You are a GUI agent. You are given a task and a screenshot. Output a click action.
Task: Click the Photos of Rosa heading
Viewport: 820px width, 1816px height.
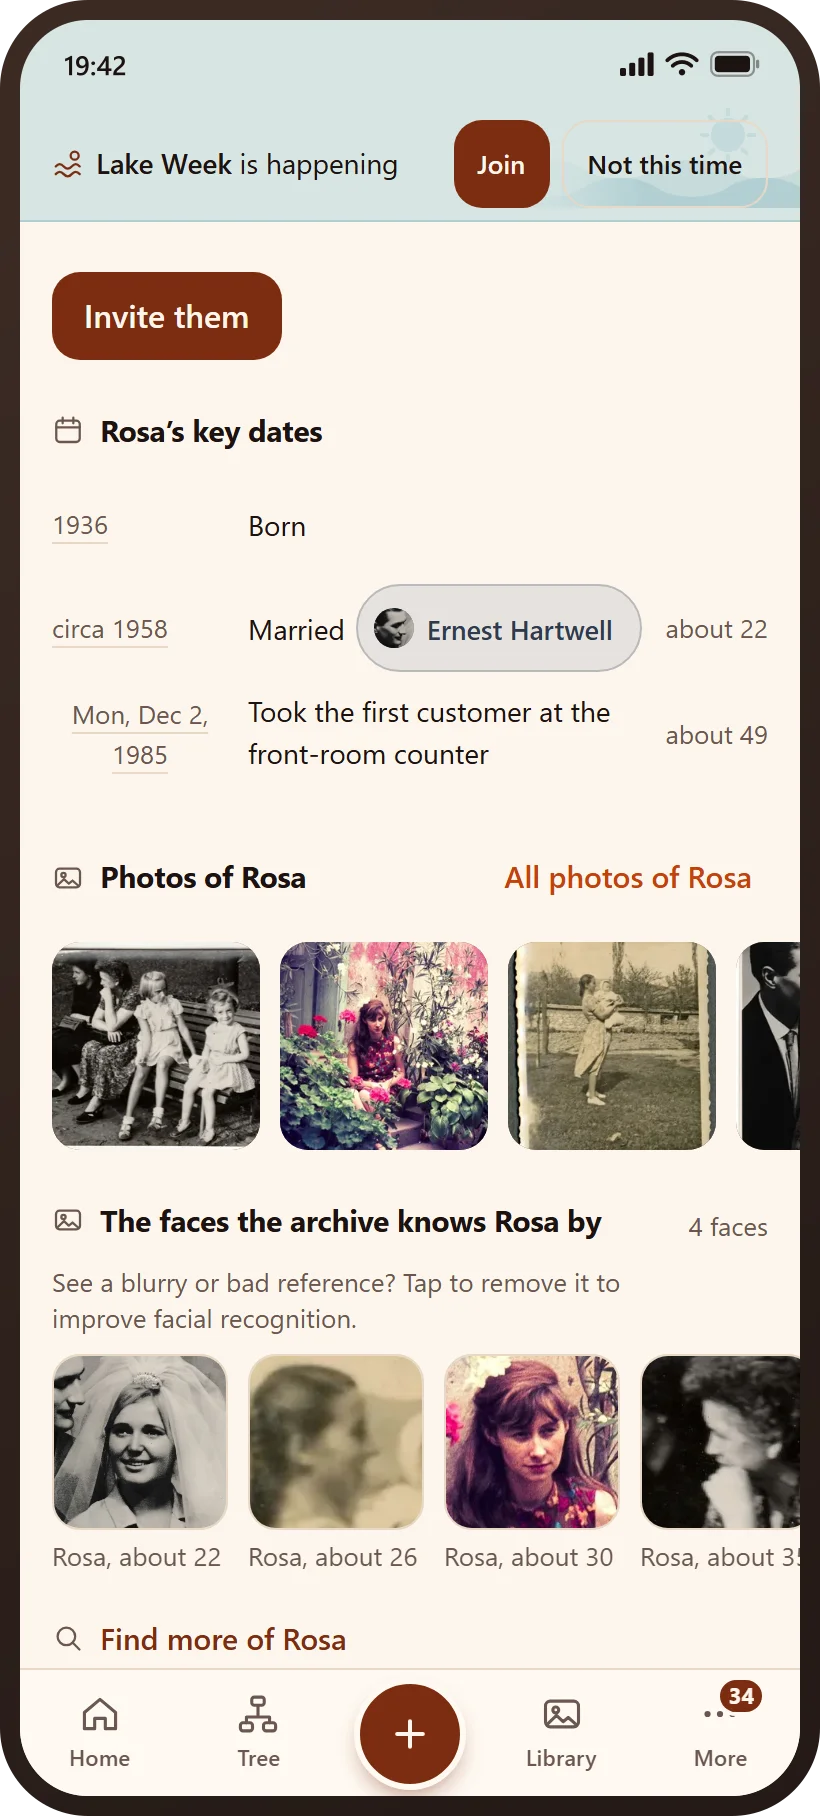204,878
